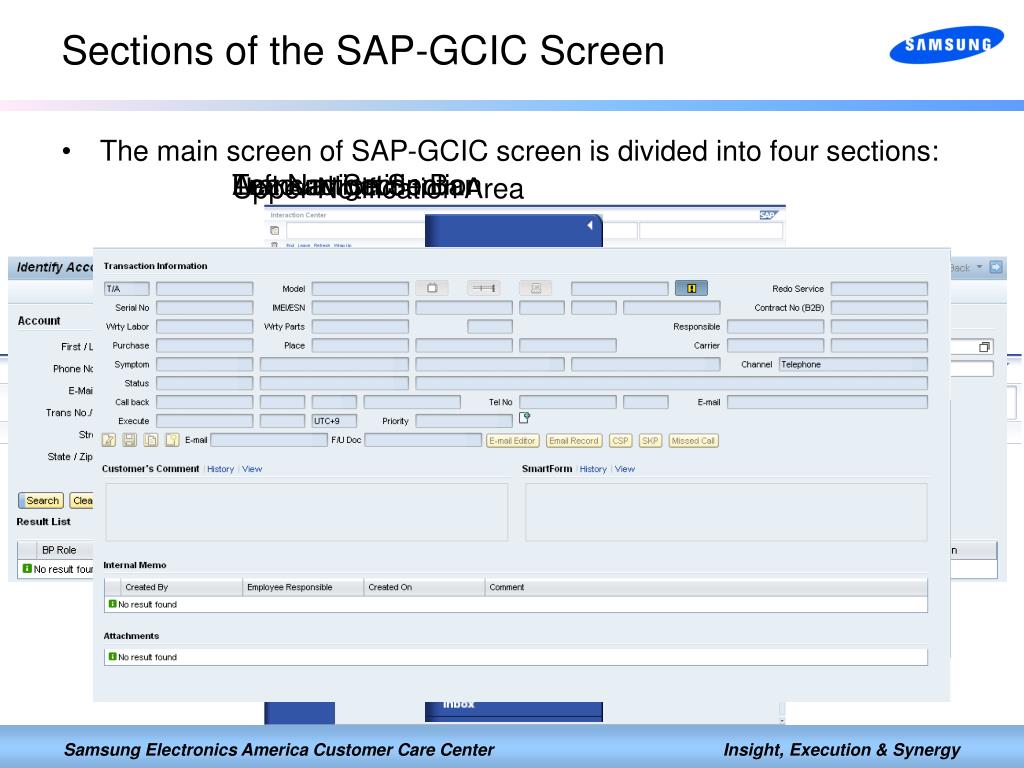Click the new note icon left of E-mail

[x=172, y=440]
